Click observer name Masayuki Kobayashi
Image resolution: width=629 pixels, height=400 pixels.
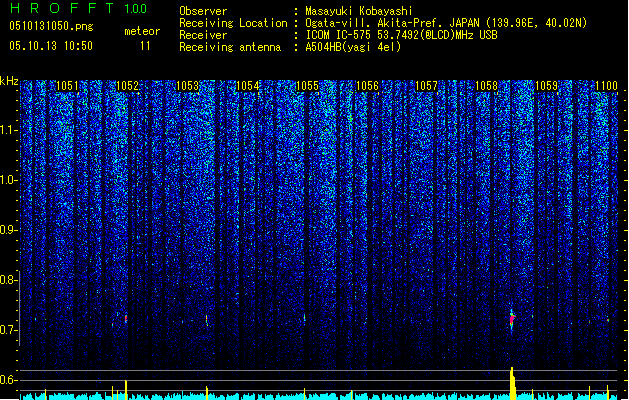coord(359,11)
